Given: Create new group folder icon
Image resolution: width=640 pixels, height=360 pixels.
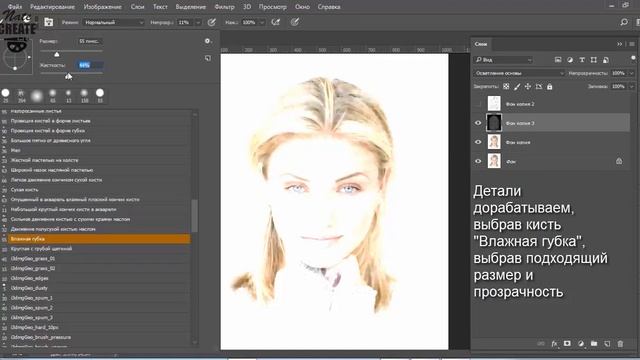Looking at the screenshot, I should (594, 344).
